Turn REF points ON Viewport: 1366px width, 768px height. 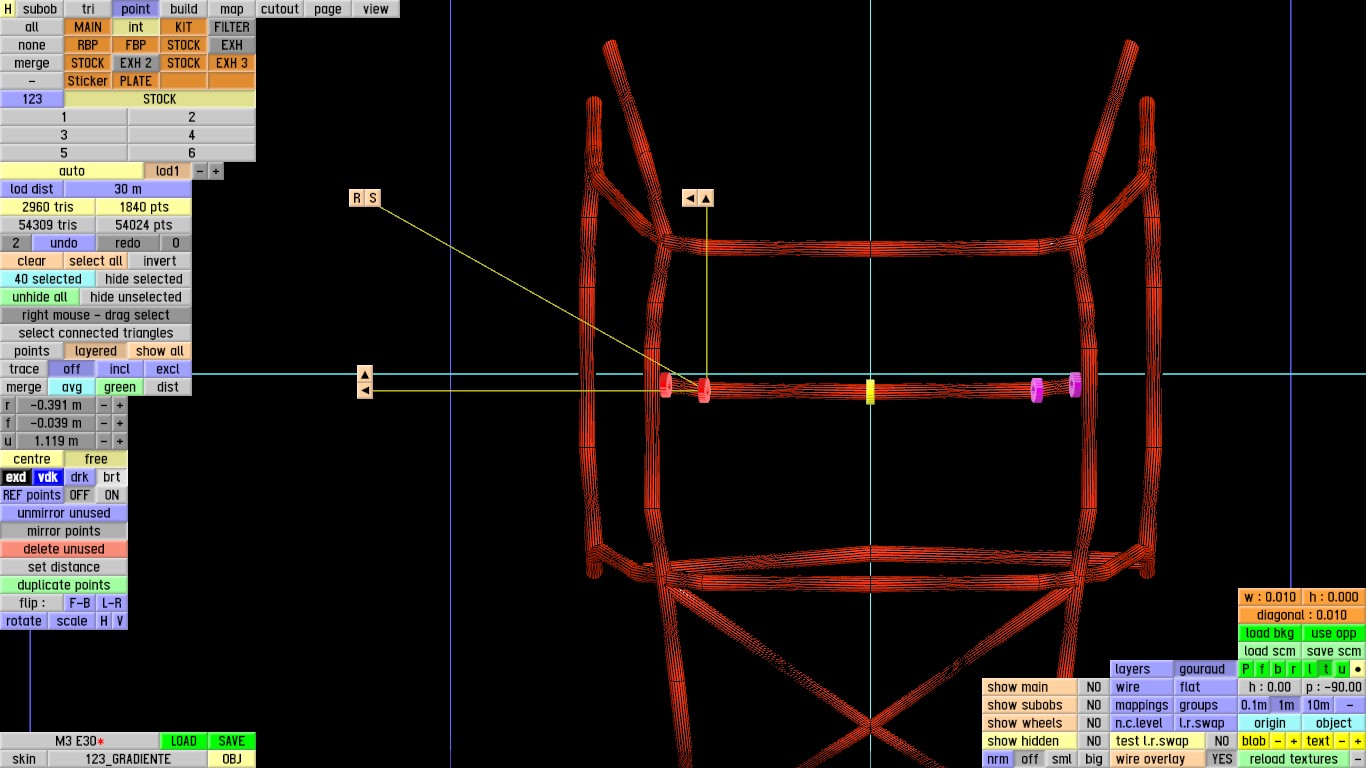[112, 495]
